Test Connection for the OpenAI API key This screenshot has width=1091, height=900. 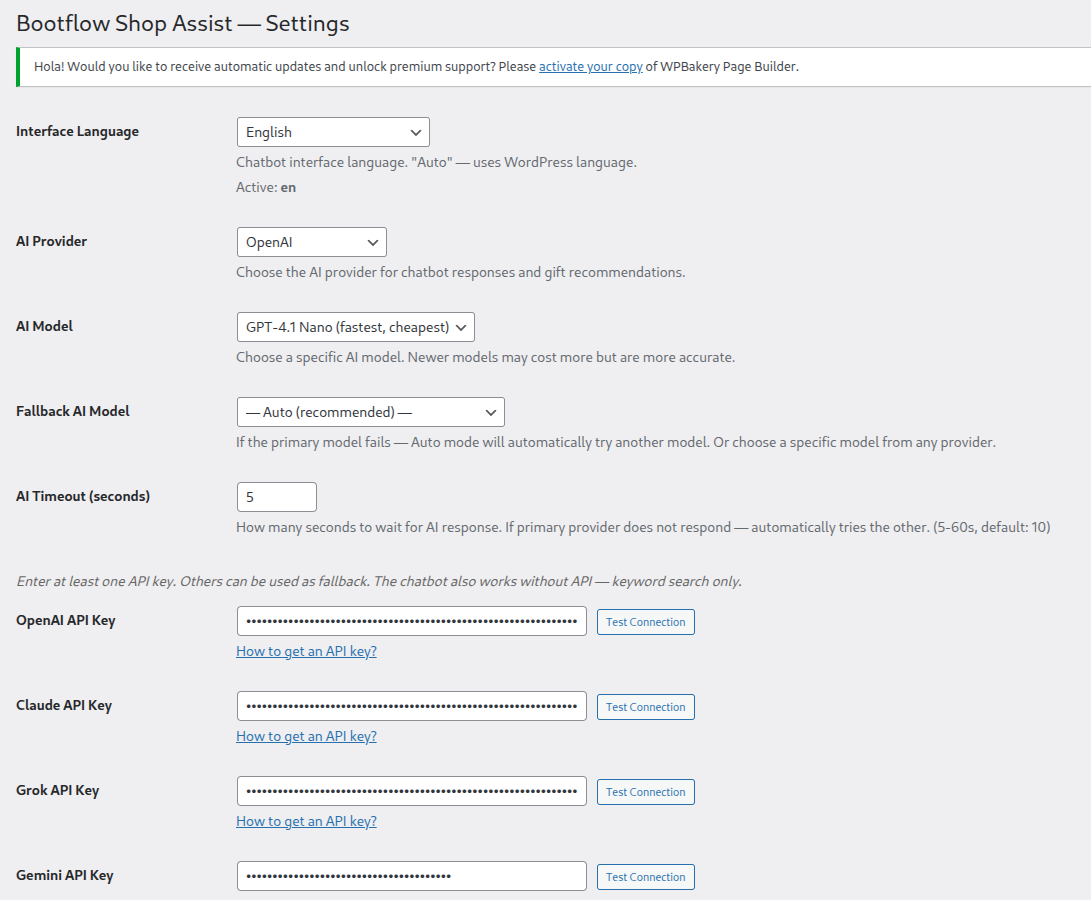tap(646, 622)
